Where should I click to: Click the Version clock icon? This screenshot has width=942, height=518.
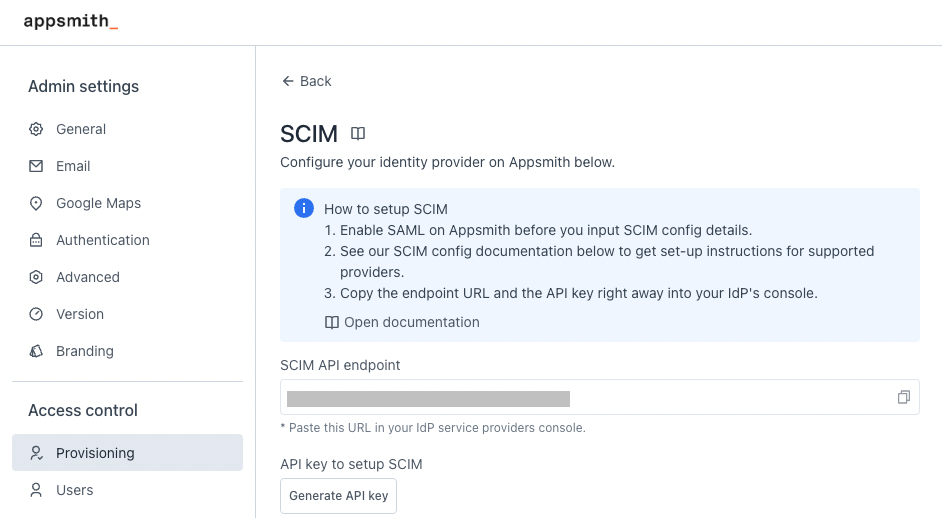[x=36, y=314]
